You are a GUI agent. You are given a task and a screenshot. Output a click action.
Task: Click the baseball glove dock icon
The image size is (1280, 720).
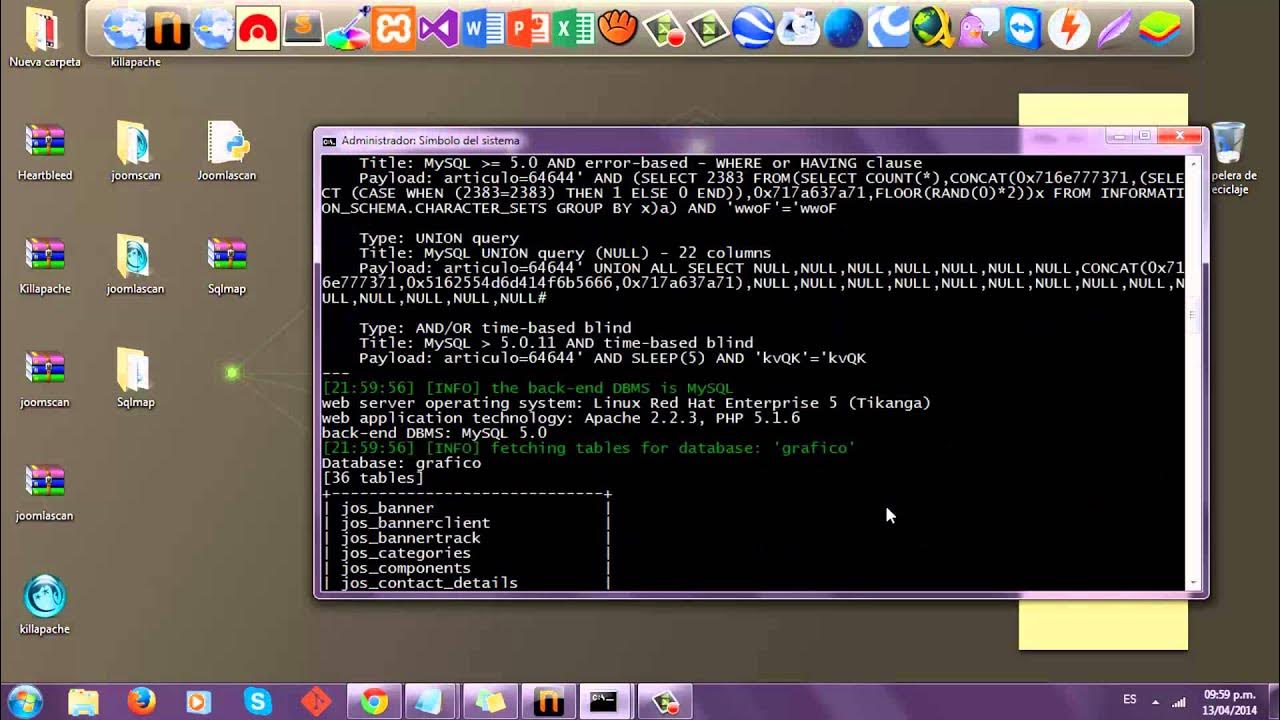coord(619,27)
